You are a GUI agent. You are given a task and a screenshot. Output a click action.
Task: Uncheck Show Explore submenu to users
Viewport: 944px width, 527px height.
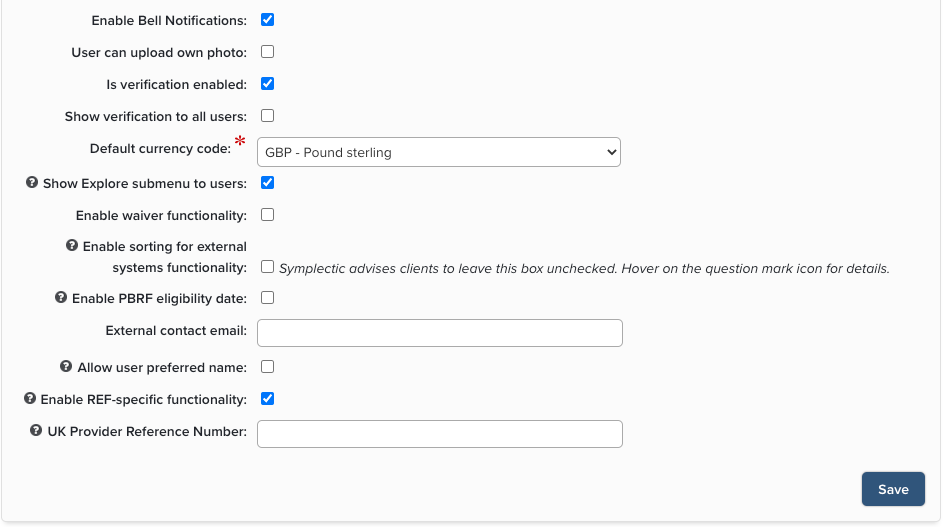(267, 183)
